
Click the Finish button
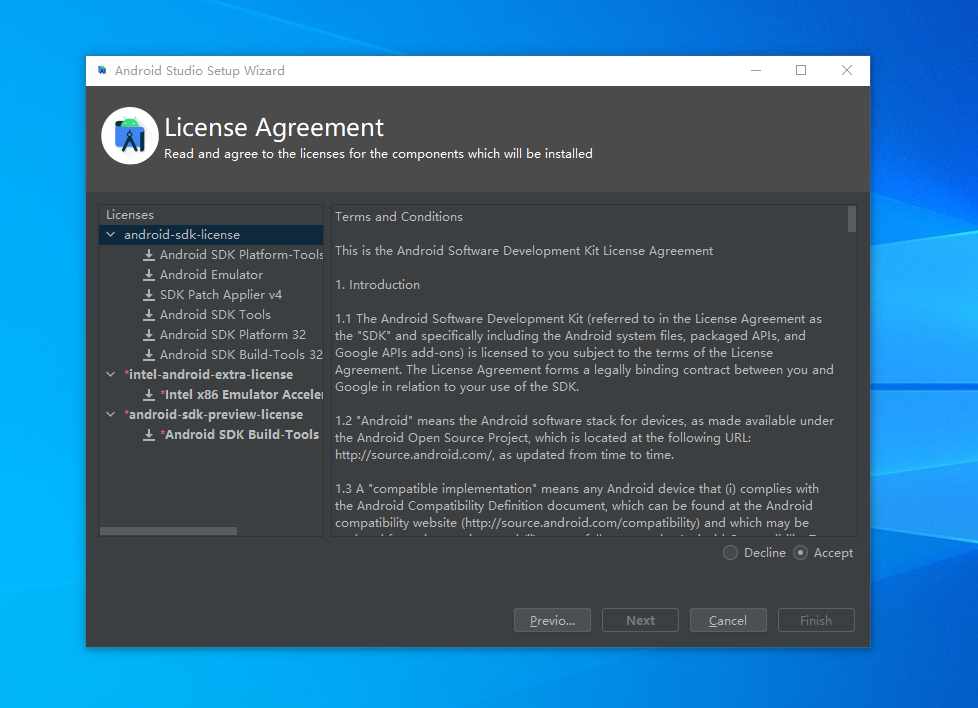pos(816,620)
